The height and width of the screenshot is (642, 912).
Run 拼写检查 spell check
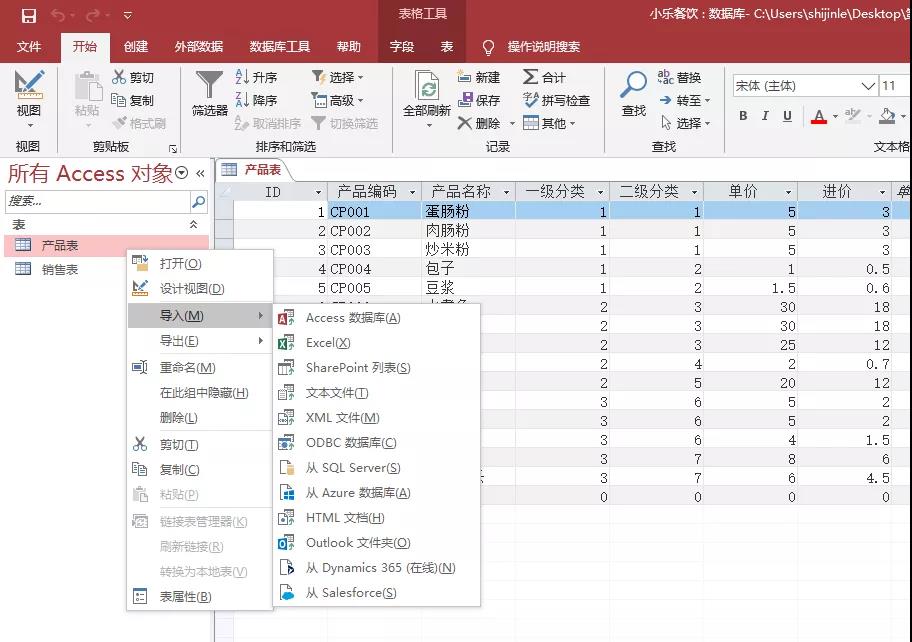(556, 100)
